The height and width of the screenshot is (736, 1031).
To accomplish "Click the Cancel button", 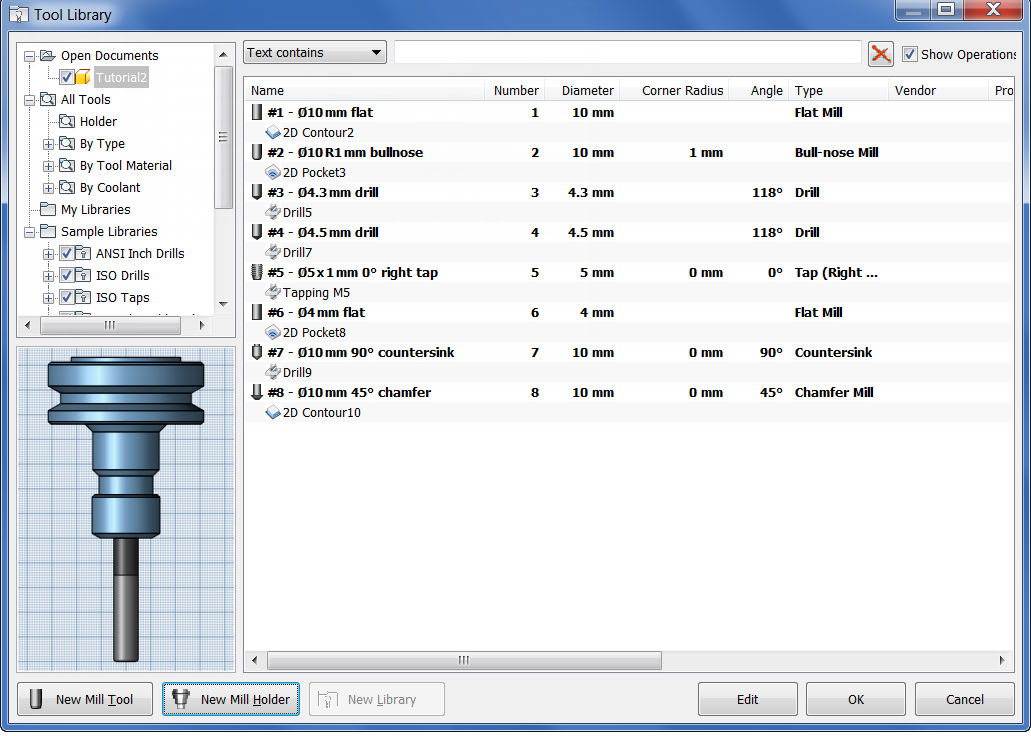I will click(x=965, y=699).
